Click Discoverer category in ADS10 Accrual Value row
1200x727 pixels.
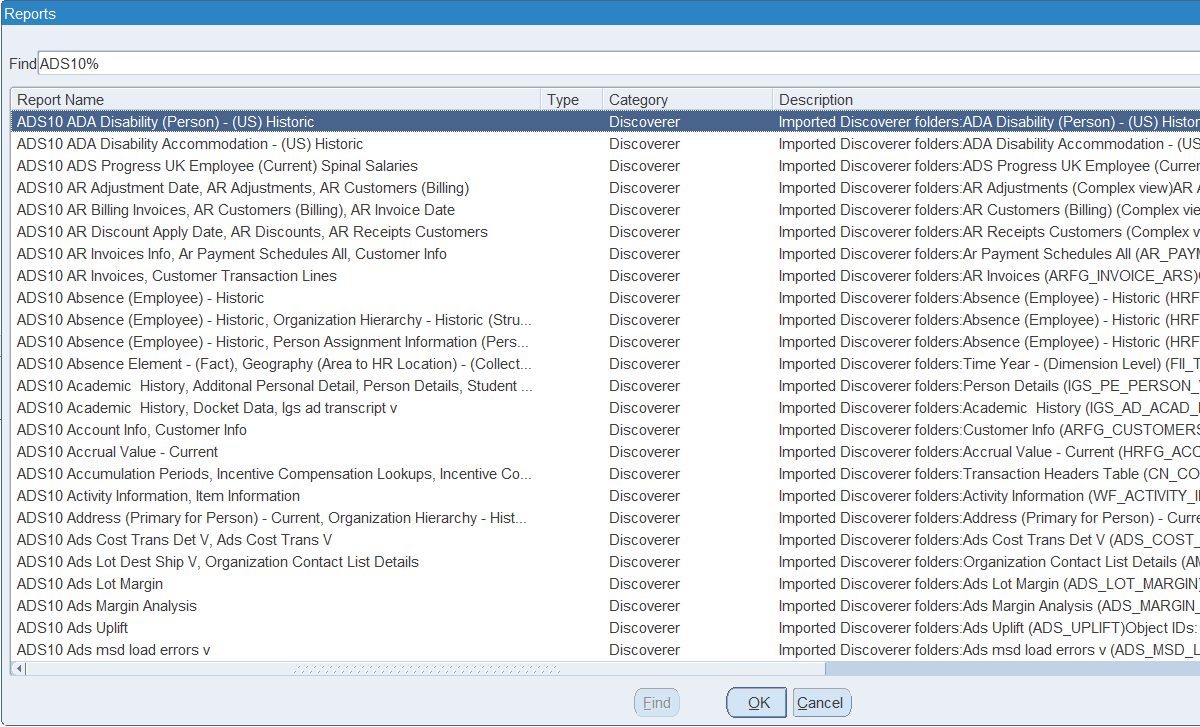[644, 452]
